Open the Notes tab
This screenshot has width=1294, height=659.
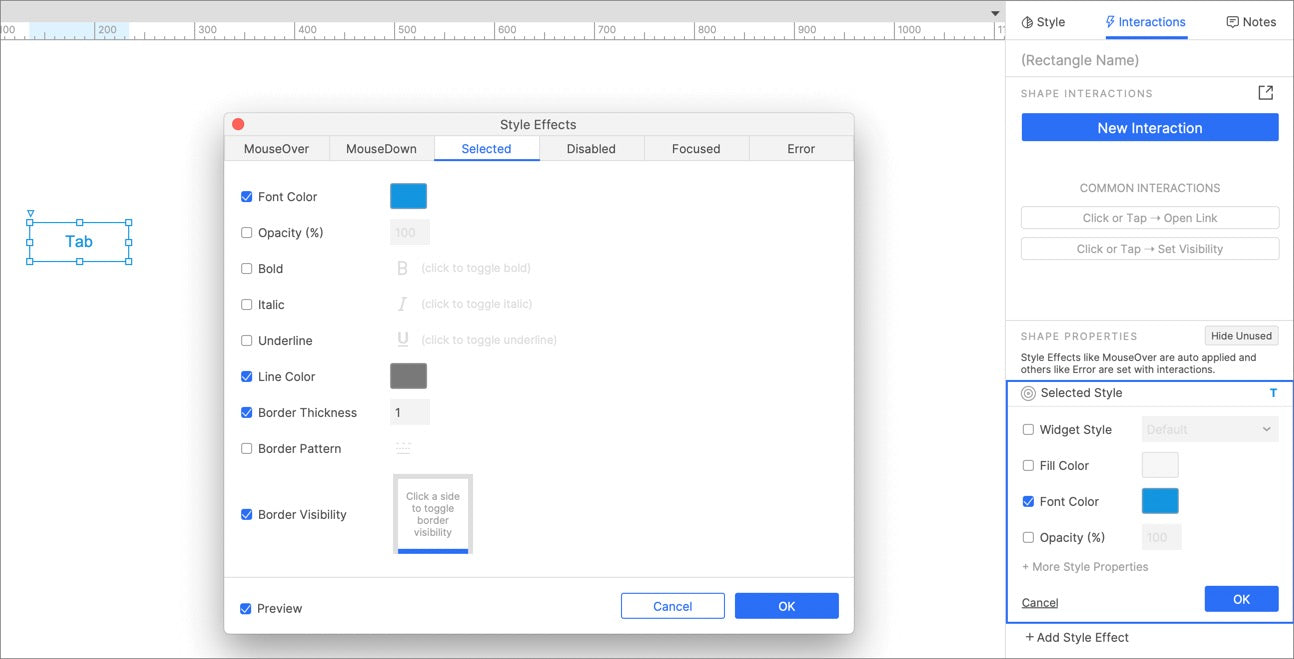point(1251,22)
